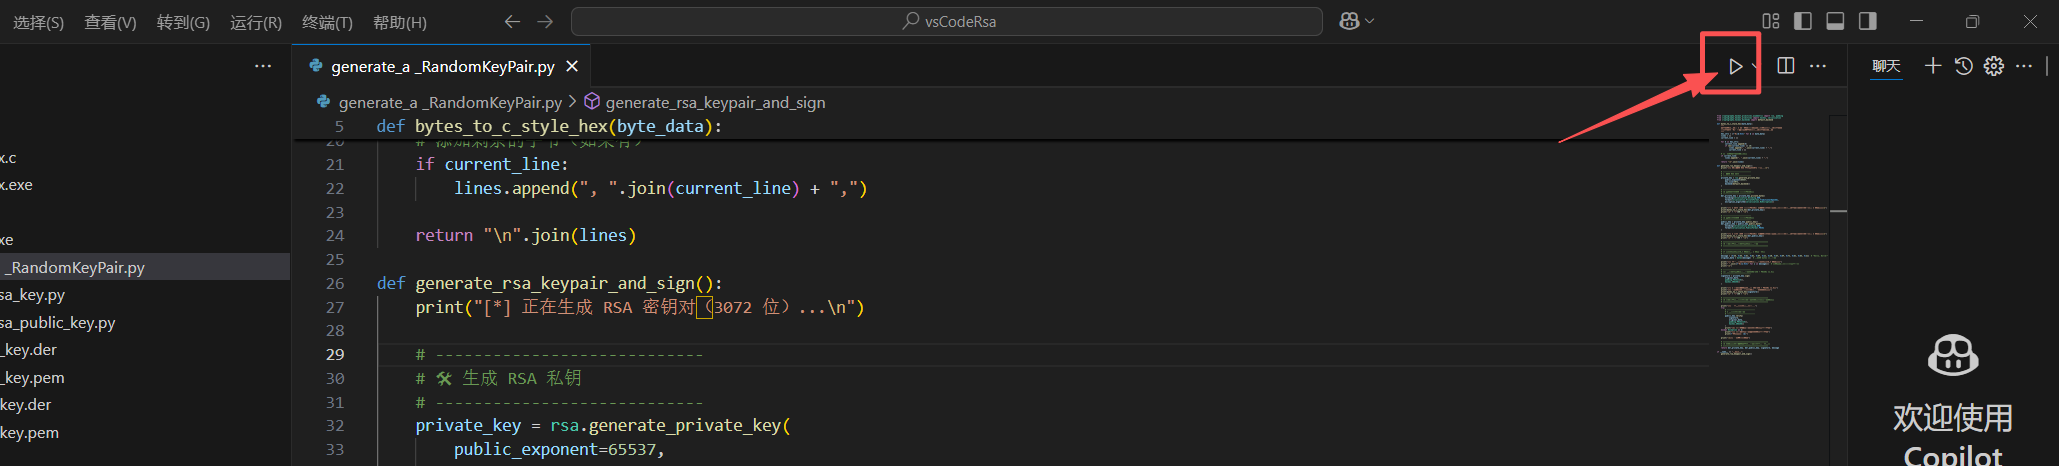The image size is (2059, 466).
Task: Toggle the primary side bar visibility
Action: click(x=1803, y=21)
